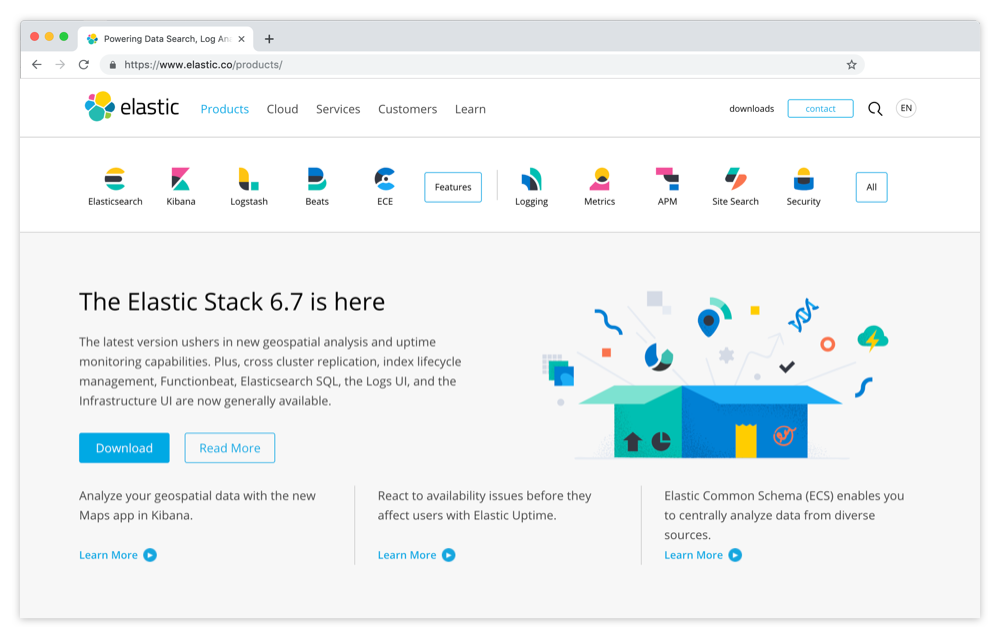Click 'The Elastic Stack 6.7 is here' heading
The height and width of the screenshot is (640, 1000).
coord(232,302)
